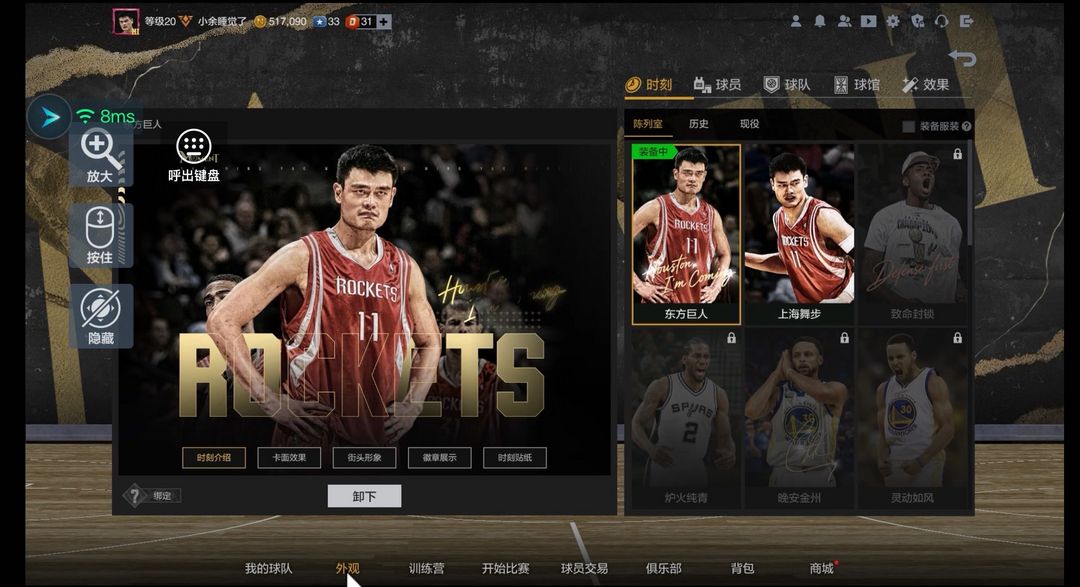
Task: Select the locked 炉火纯青 card
Action: 686,419
